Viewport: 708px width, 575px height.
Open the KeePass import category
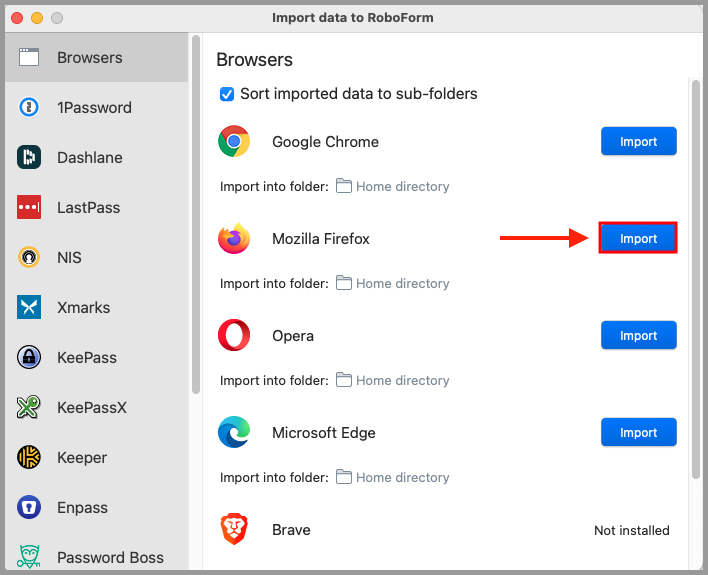click(x=97, y=357)
